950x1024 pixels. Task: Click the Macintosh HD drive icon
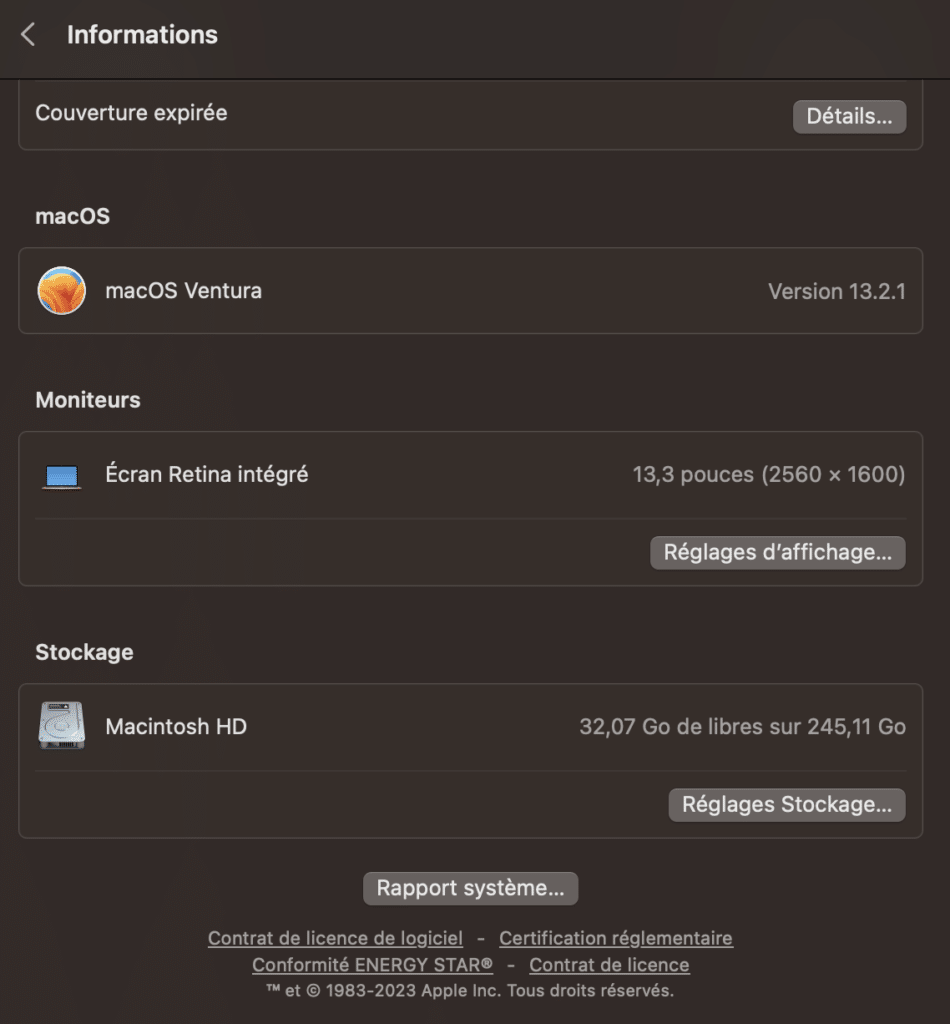point(61,726)
